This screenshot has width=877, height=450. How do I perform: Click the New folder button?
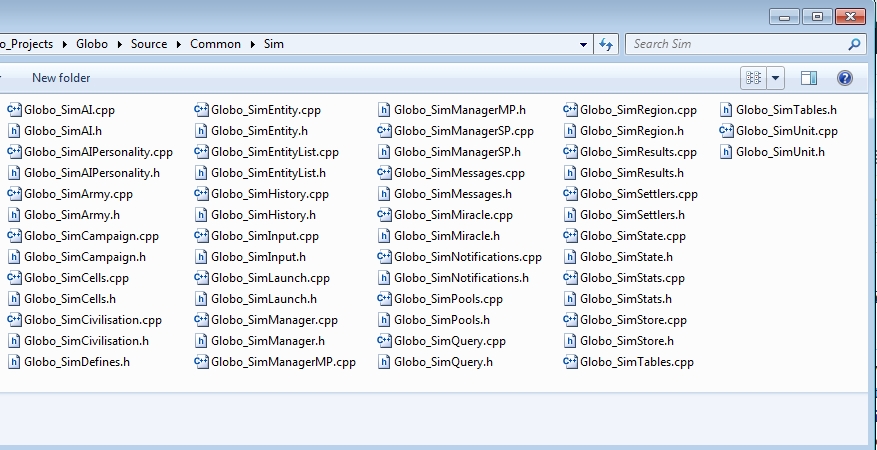(x=61, y=78)
